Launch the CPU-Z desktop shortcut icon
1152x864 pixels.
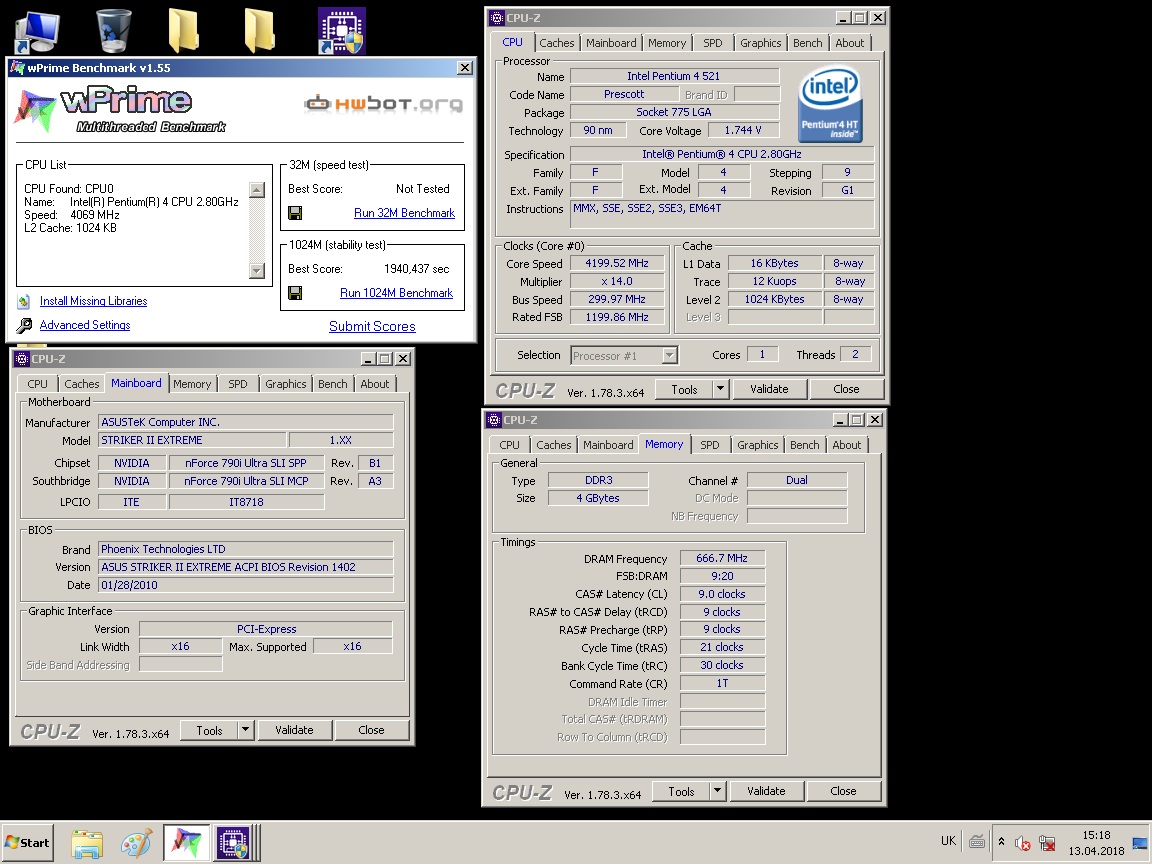[x=341, y=31]
